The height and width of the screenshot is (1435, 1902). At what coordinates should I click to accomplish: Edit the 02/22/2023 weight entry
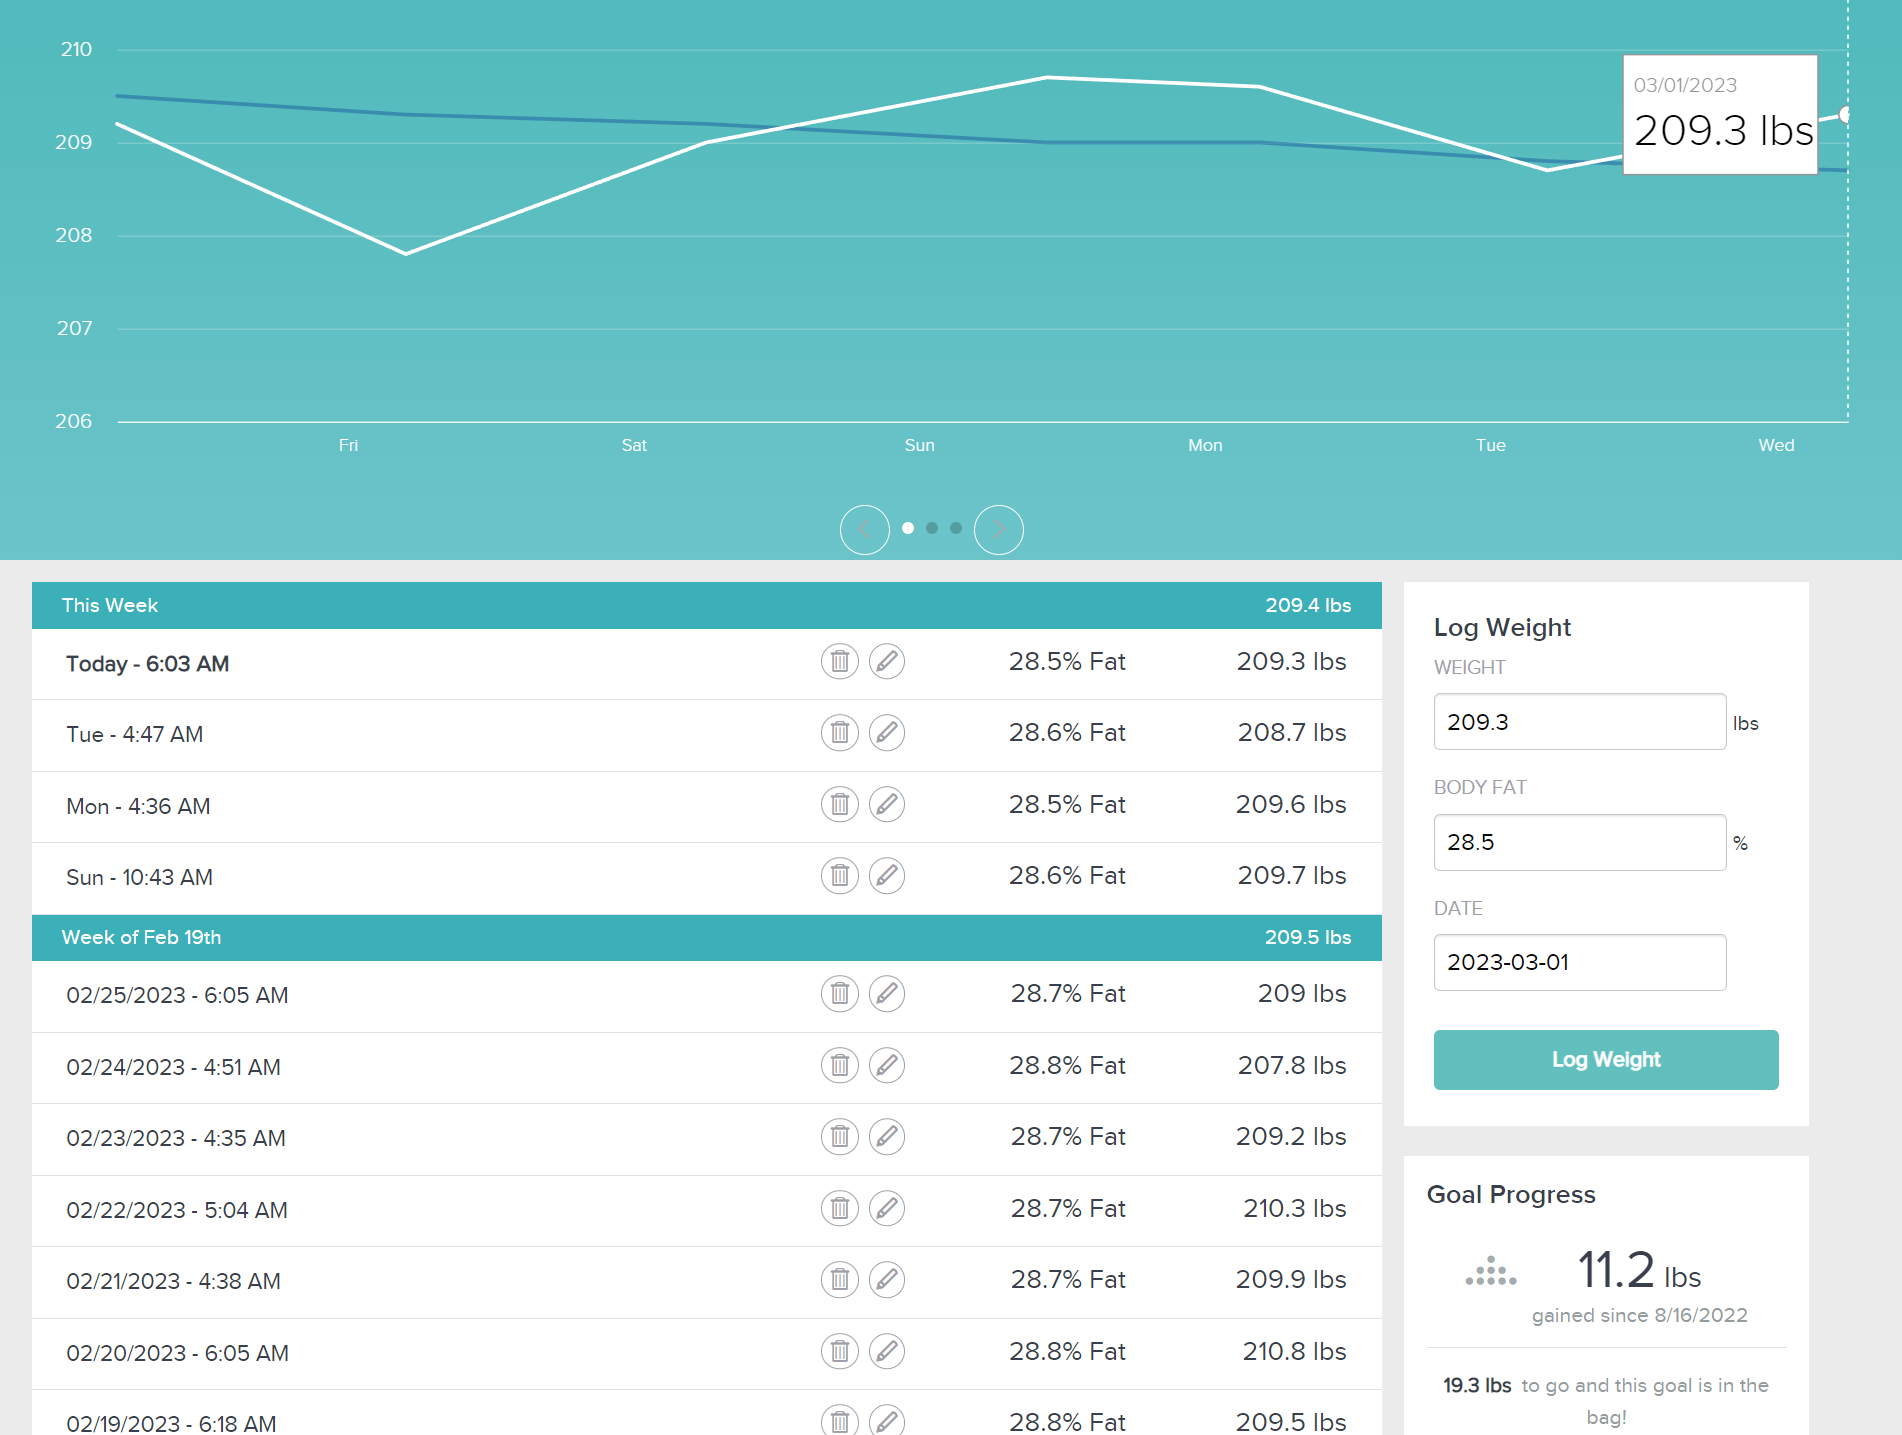tap(886, 1209)
